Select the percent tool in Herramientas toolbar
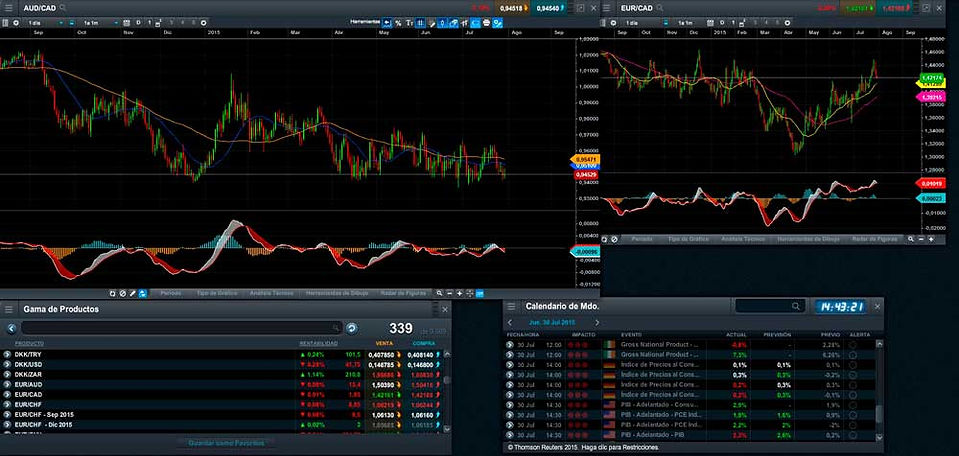The width and height of the screenshot is (959, 456). point(399,23)
